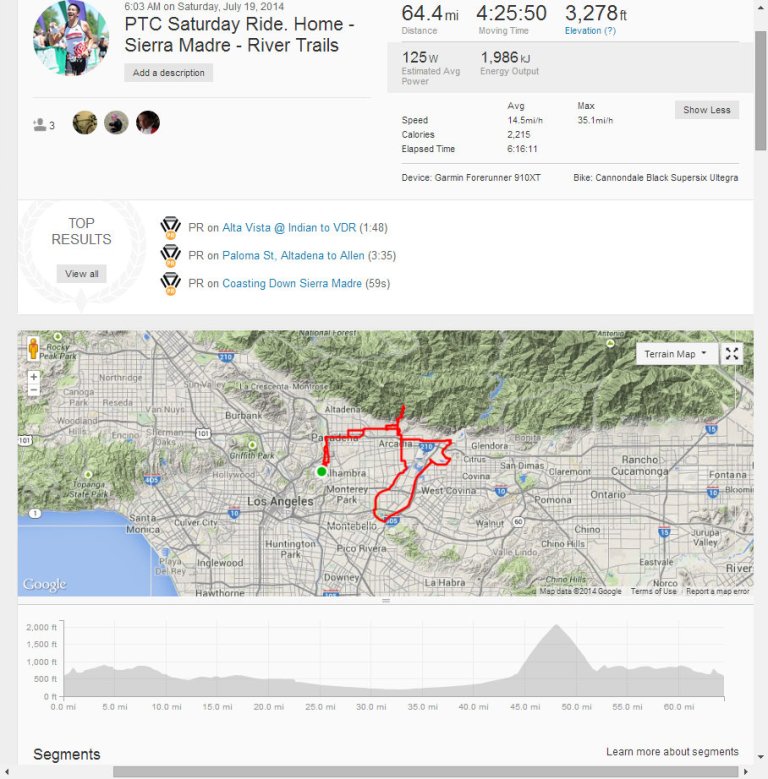Click the Alta Vista PR medal icon
The image size is (768, 779).
170,228
